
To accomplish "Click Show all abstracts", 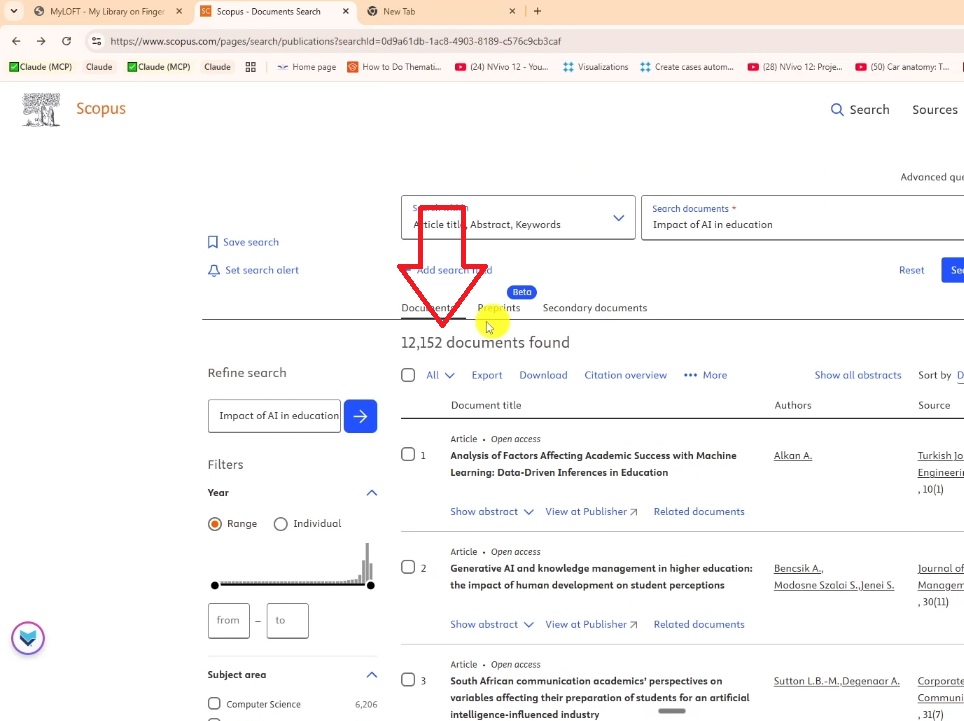I will coord(858,375).
